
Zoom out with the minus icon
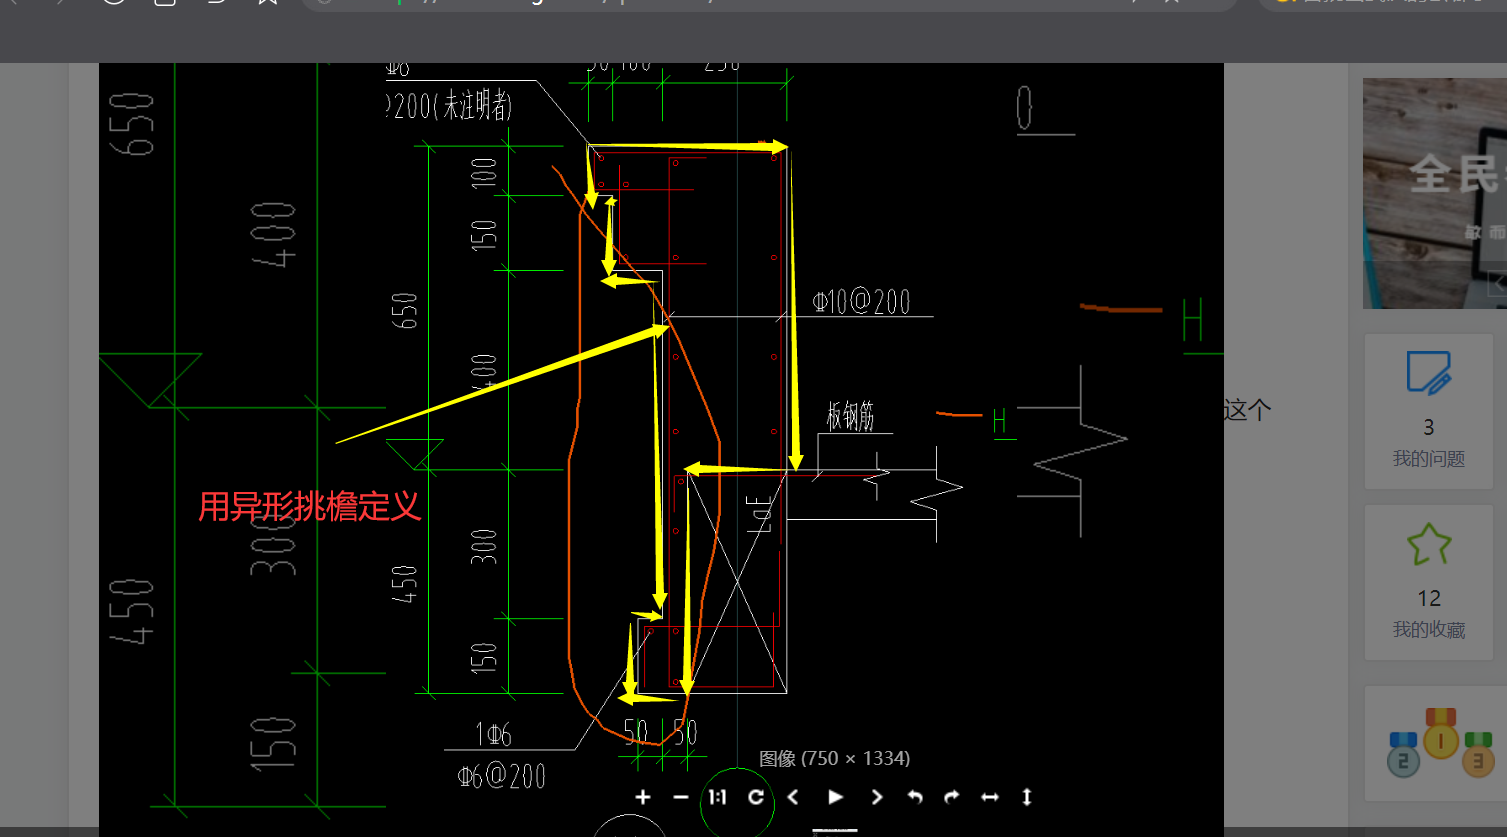point(681,797)
